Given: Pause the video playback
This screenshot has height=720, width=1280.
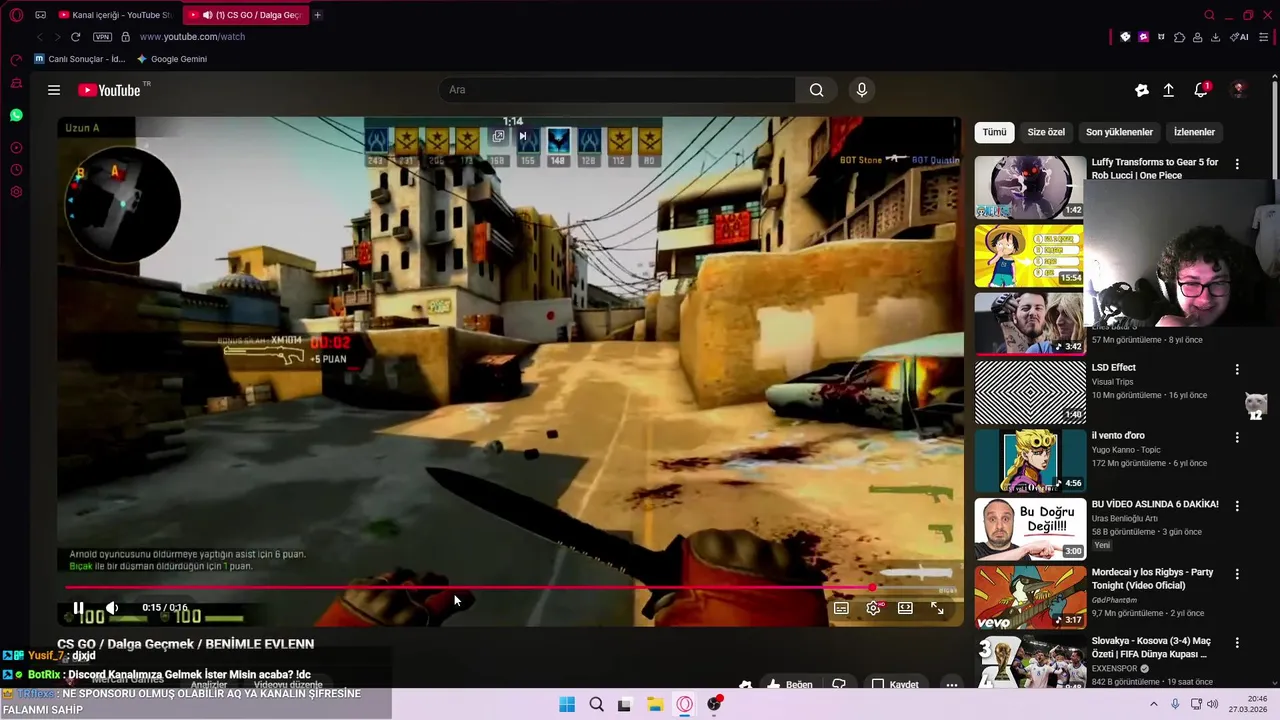Looking at the screenshot, I should tap(78, 608).
